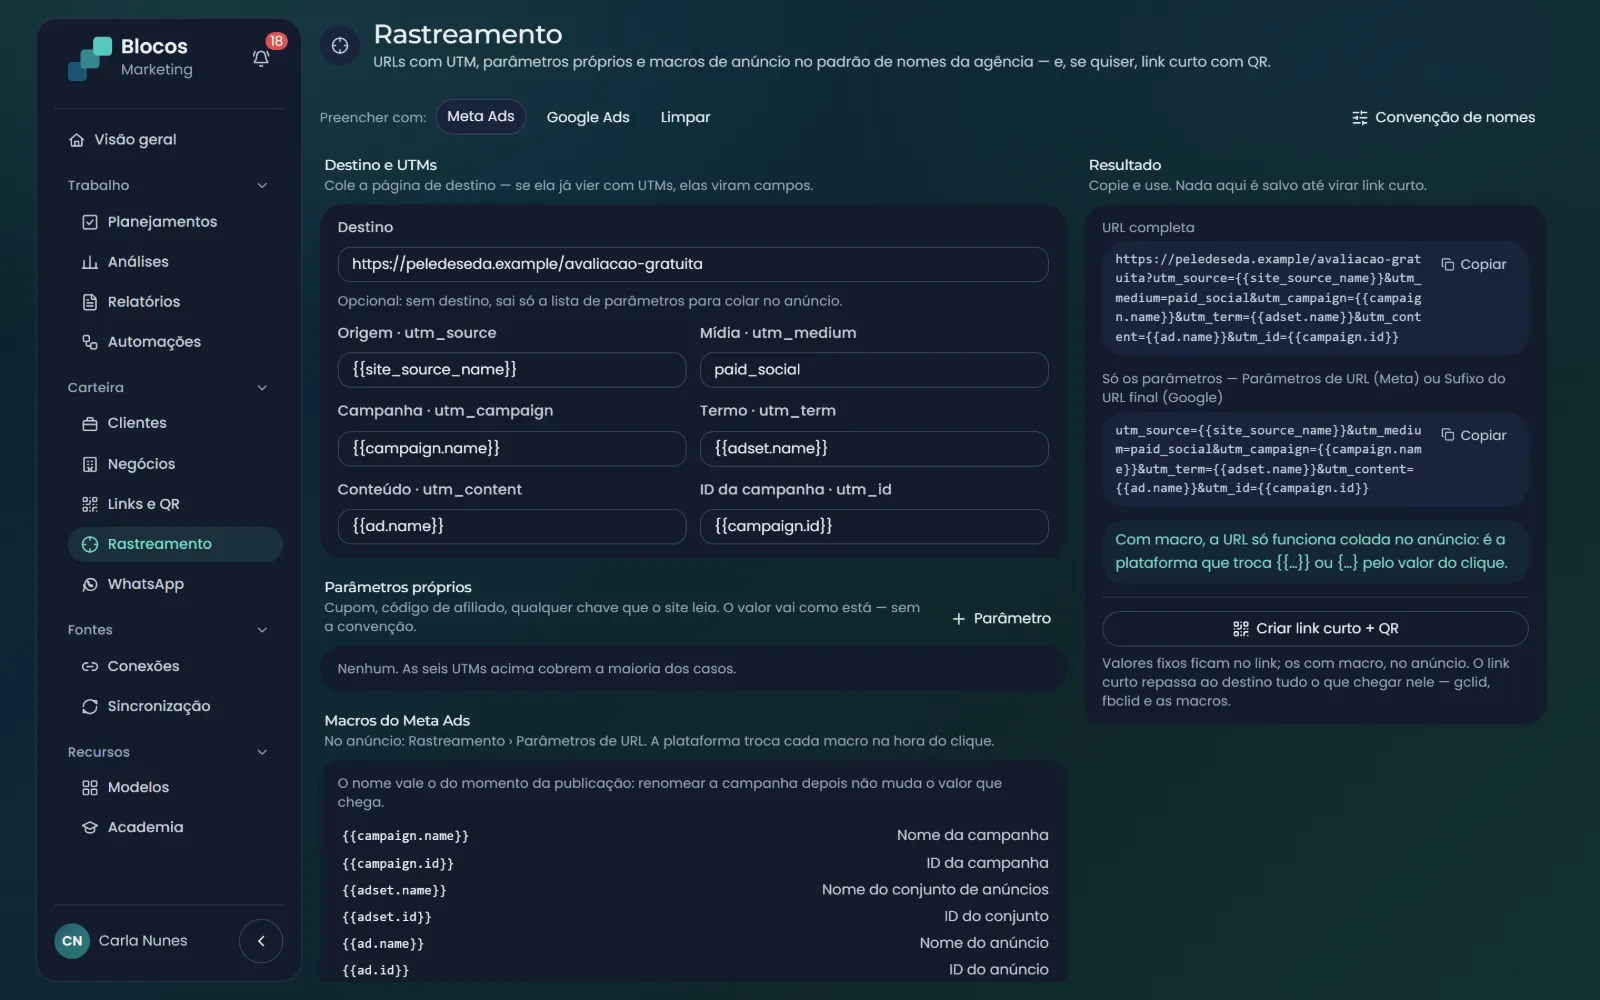
Task: Click the Negócios building icon
Action: pos(90,464)
